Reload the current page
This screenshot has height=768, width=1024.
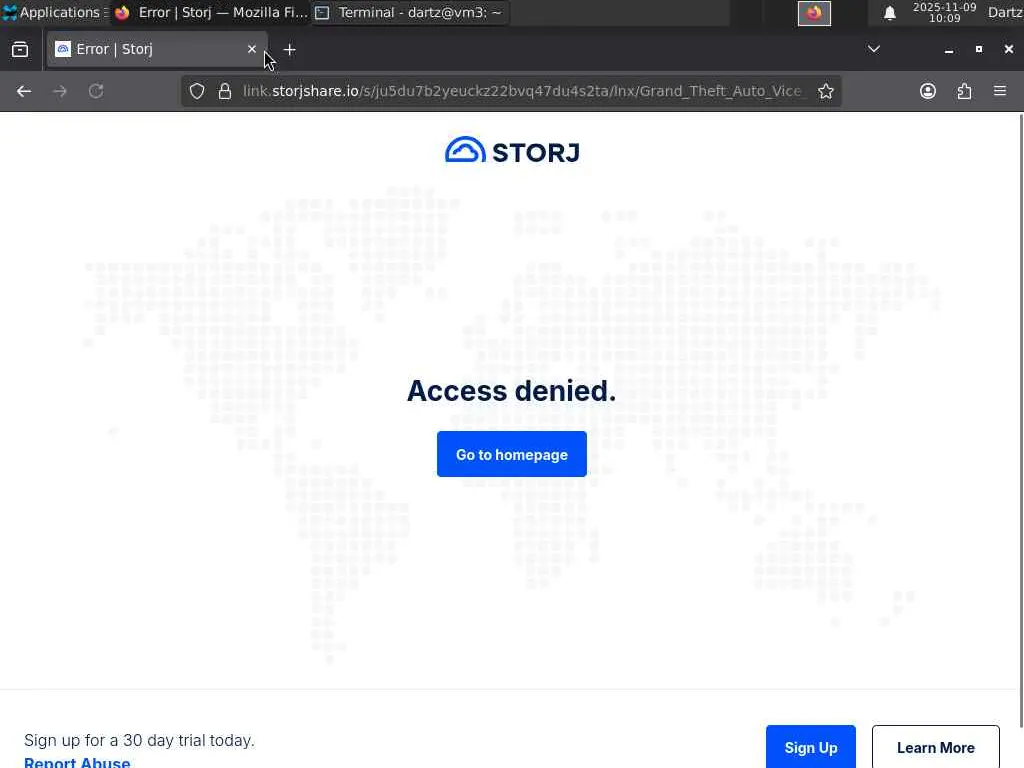click(x=96, y=91)
